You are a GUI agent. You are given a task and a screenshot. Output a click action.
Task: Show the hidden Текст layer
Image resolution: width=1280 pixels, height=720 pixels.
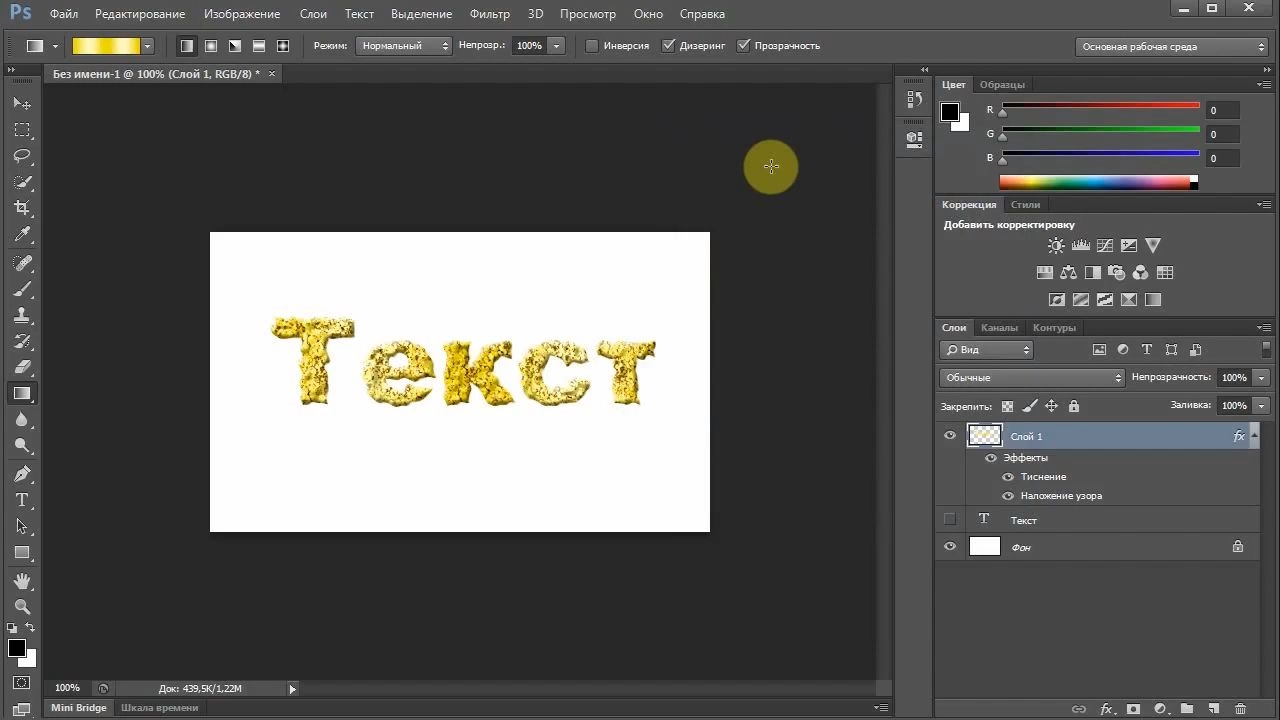(950, 520)
